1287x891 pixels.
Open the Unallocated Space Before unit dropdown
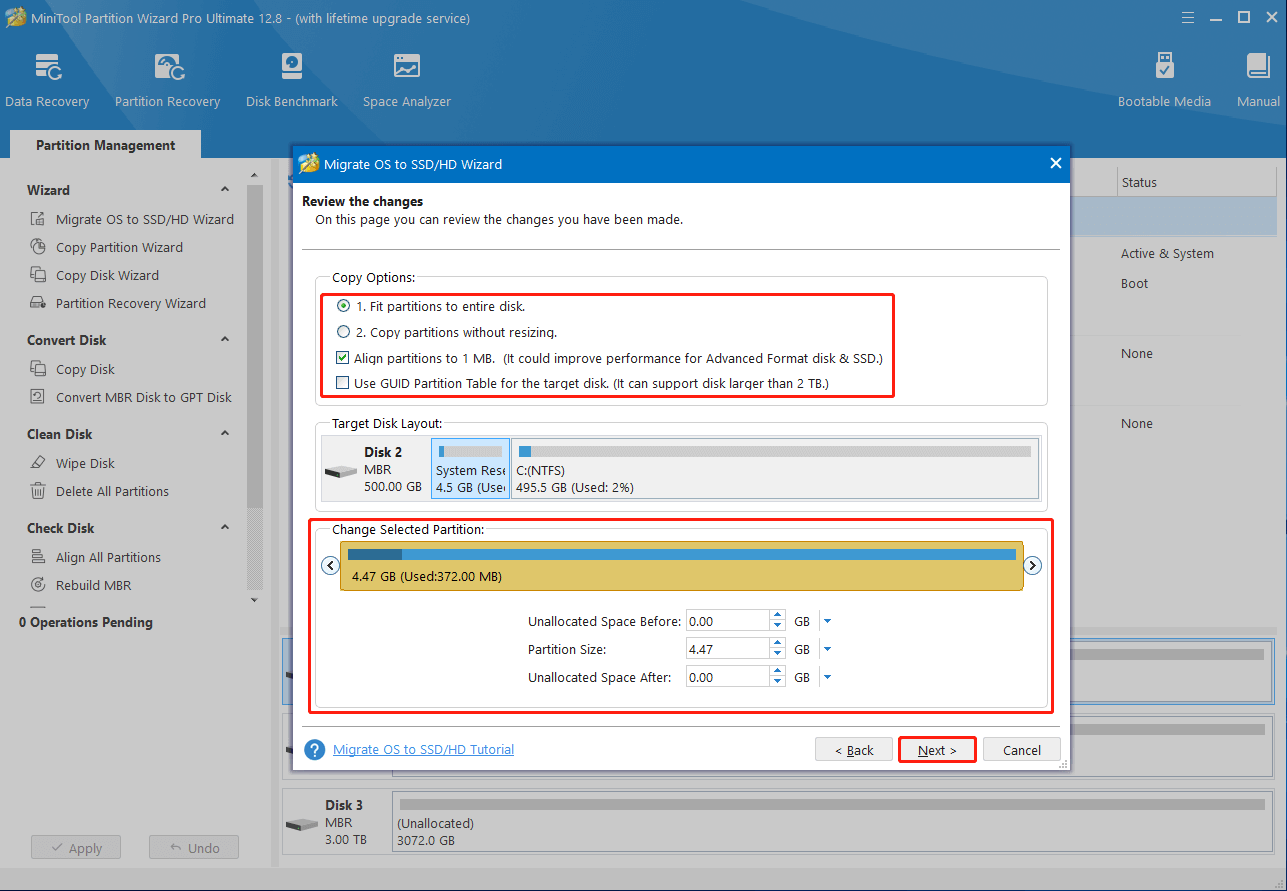tap(826, 620)
